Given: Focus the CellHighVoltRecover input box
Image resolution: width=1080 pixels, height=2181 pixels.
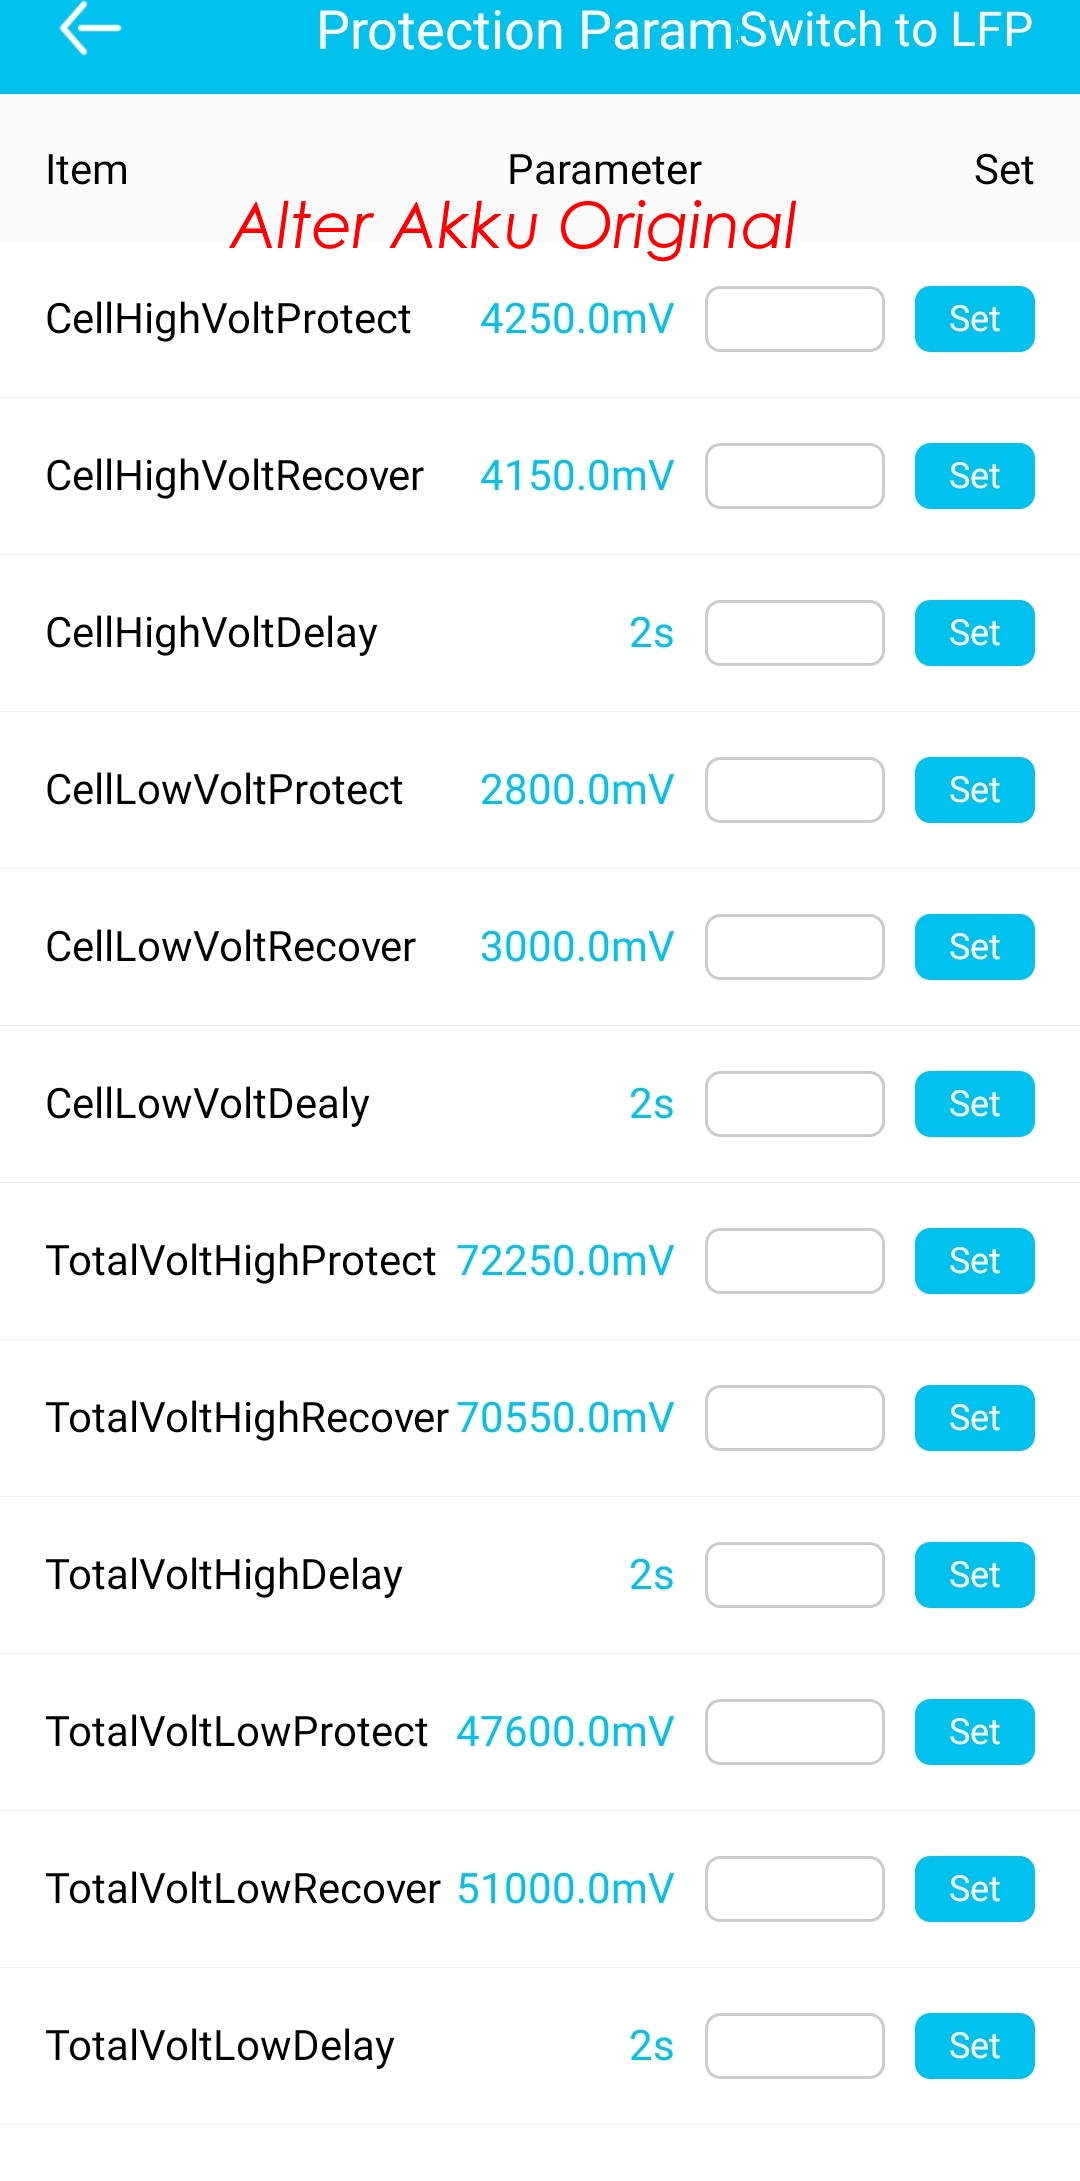Looking at the screenshot, I should pyautogui.click(x=794, y=476).
